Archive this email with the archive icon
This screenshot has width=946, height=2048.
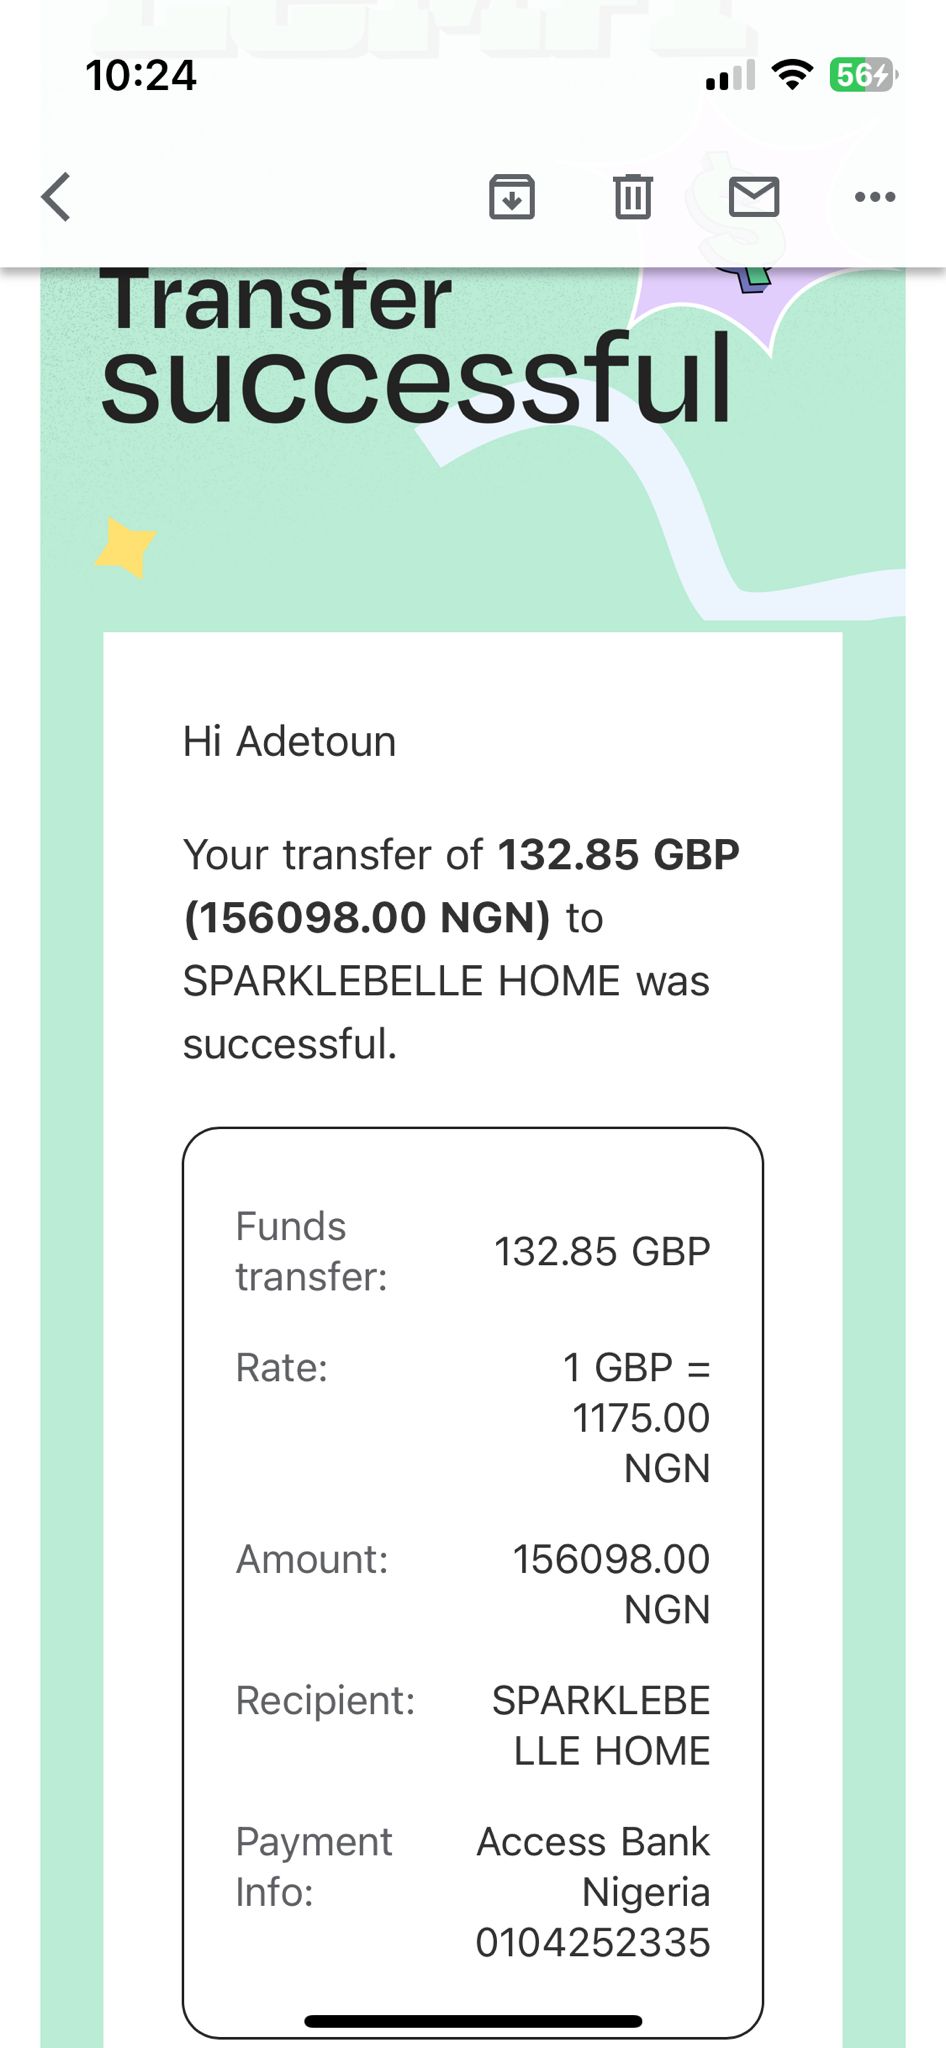(511, 196)
